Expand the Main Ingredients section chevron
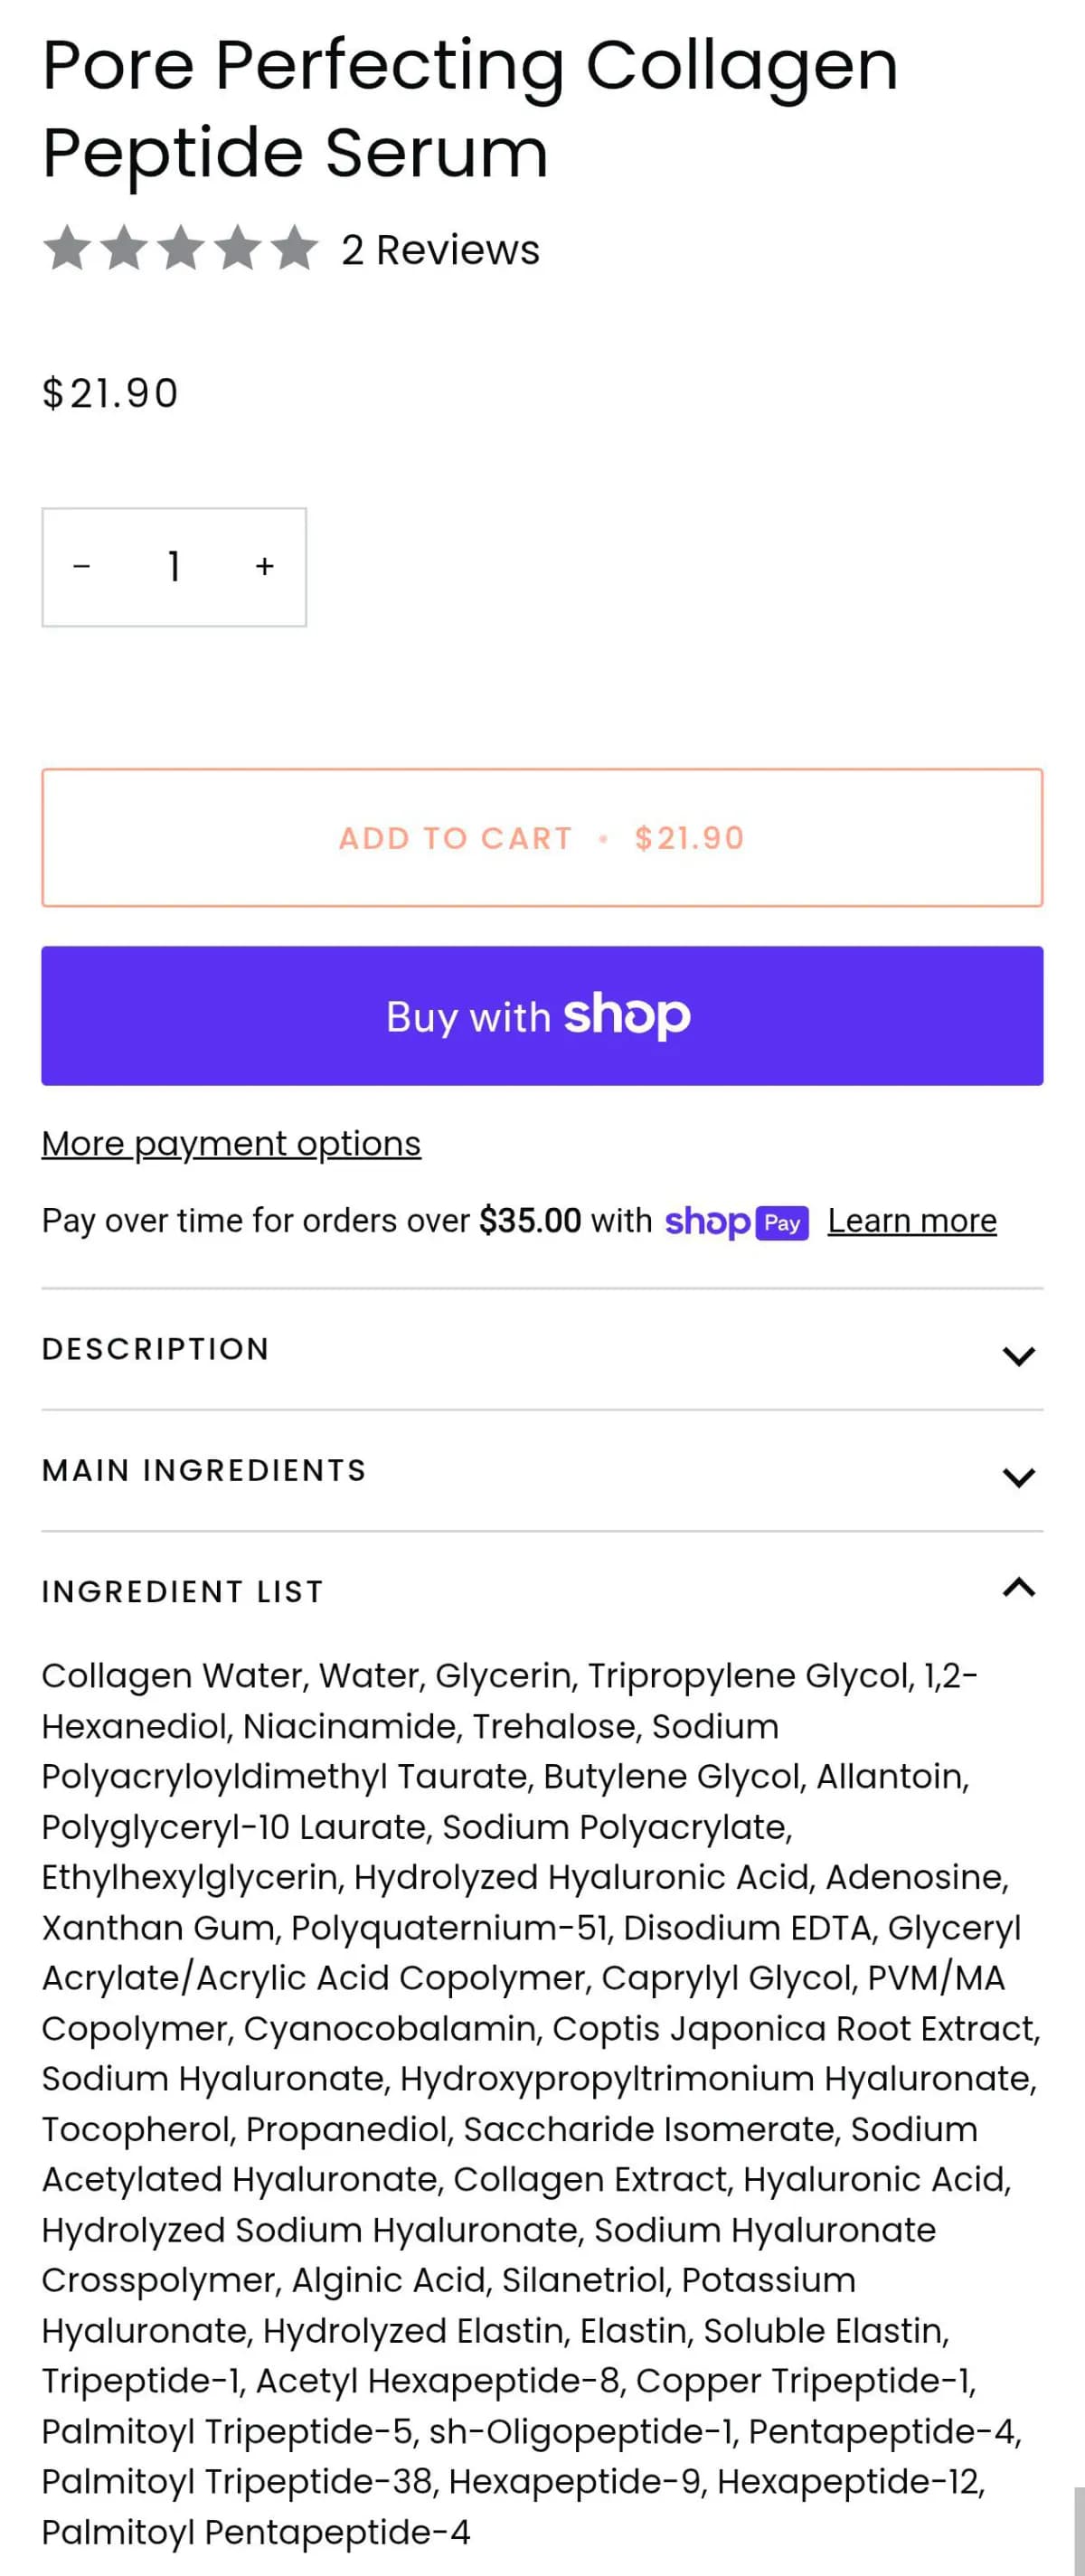This screenshot has width=1085, height=2576. pos(1018,1477)
